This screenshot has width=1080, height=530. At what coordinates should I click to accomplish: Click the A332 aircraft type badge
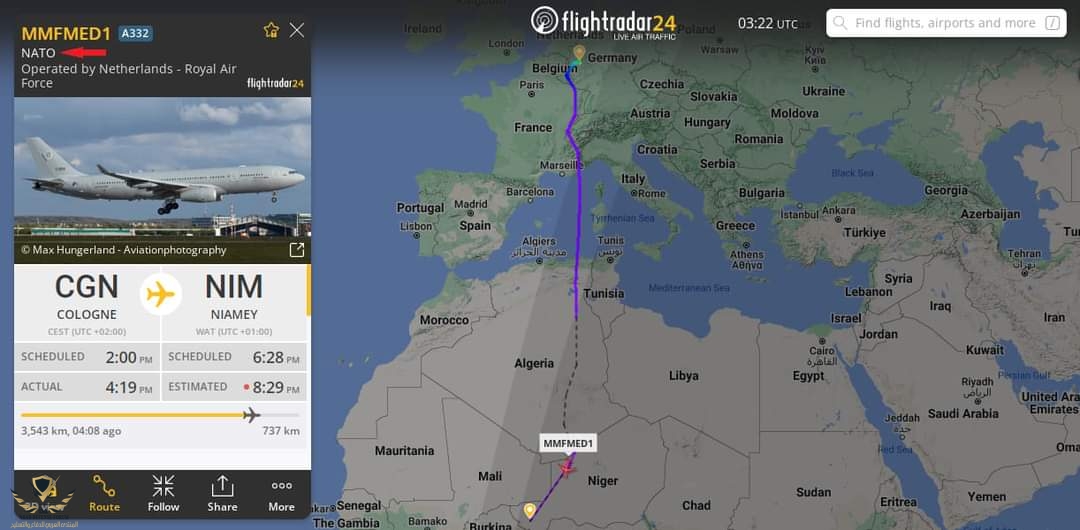pos(136,33)
